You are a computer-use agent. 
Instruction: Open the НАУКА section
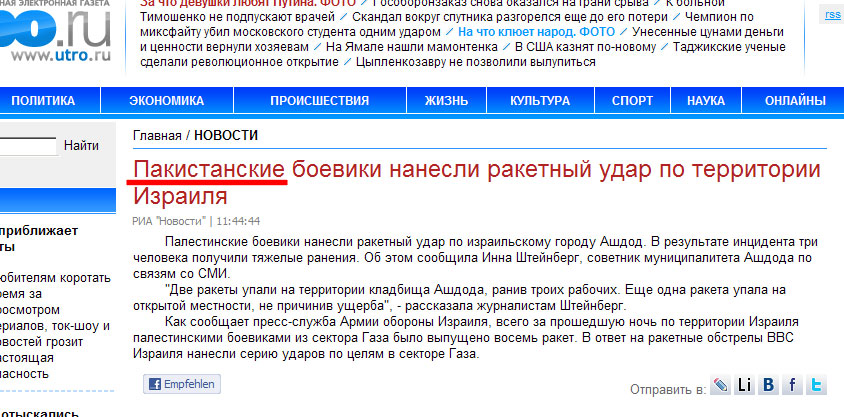[x=706, y=101]
